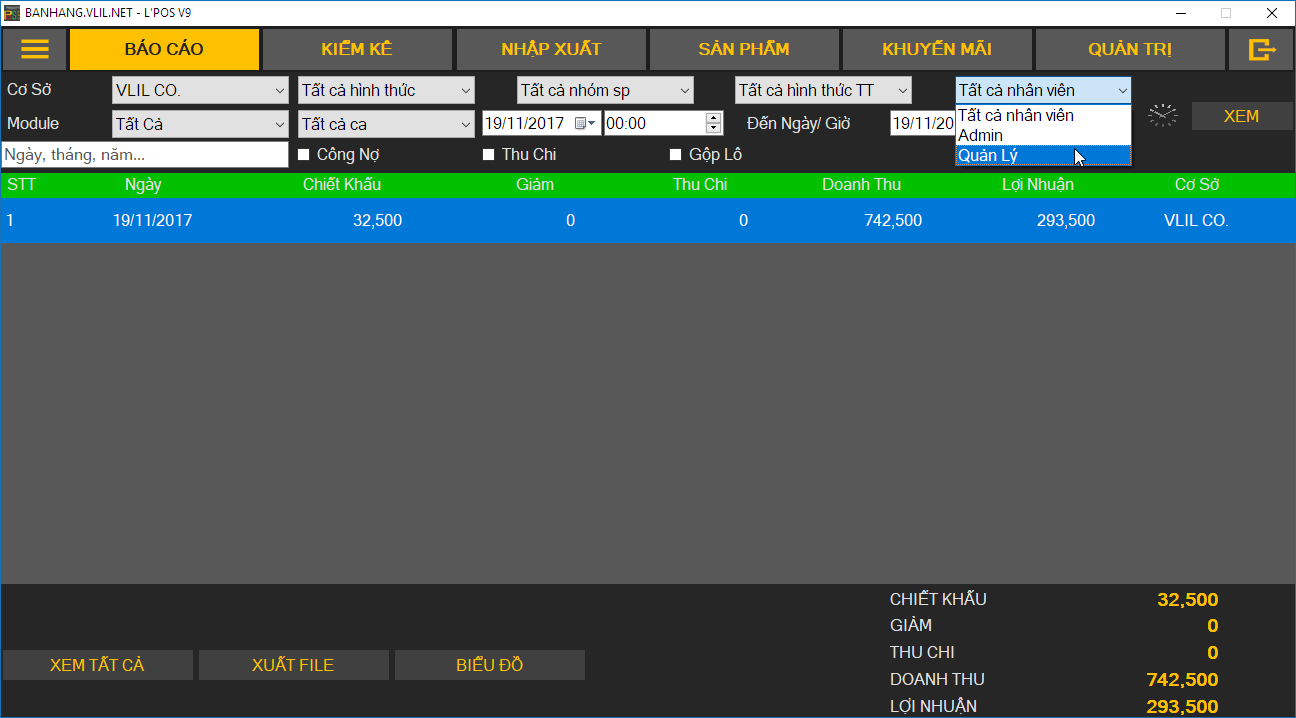Screen dimensions: 1296x718
Task: Toggle the Thu Chi checkbox
Action: (489, 155)
